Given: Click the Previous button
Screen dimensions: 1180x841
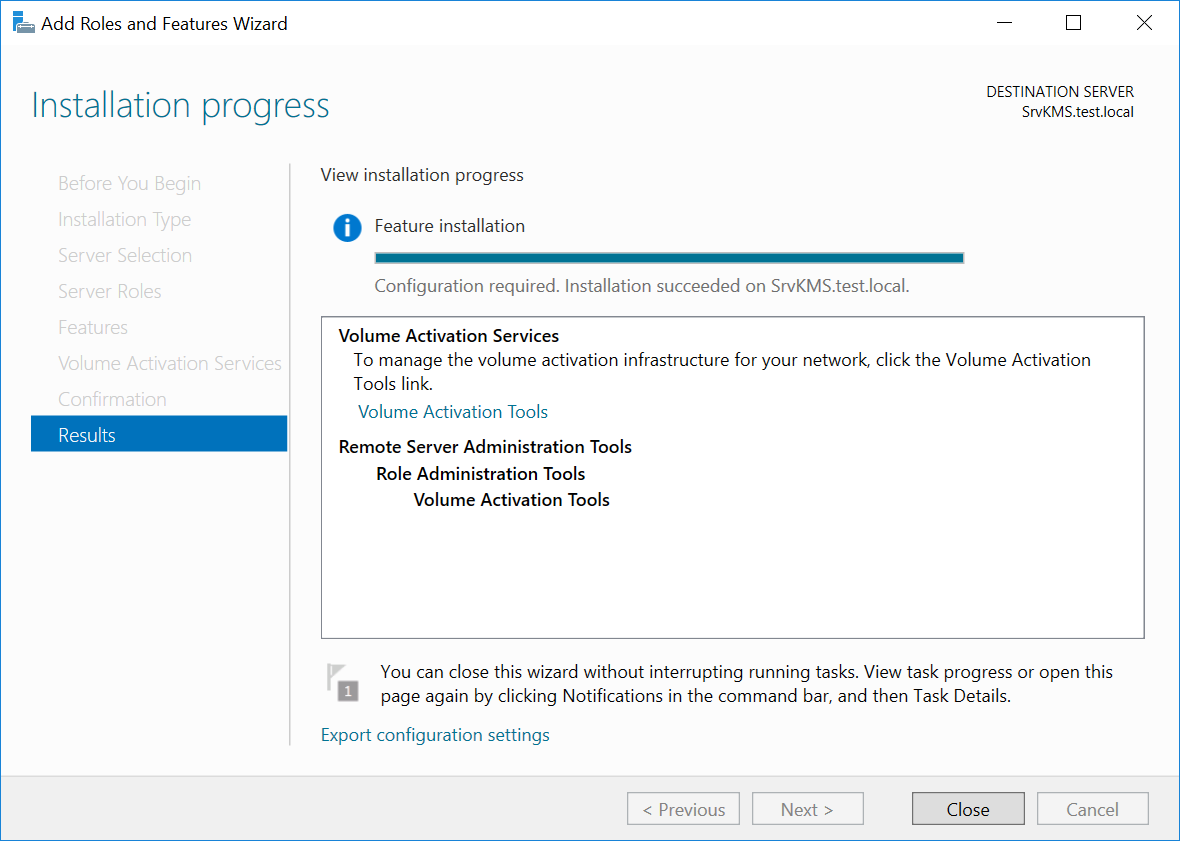Looking at the screenshot, I should click(683, 809).
